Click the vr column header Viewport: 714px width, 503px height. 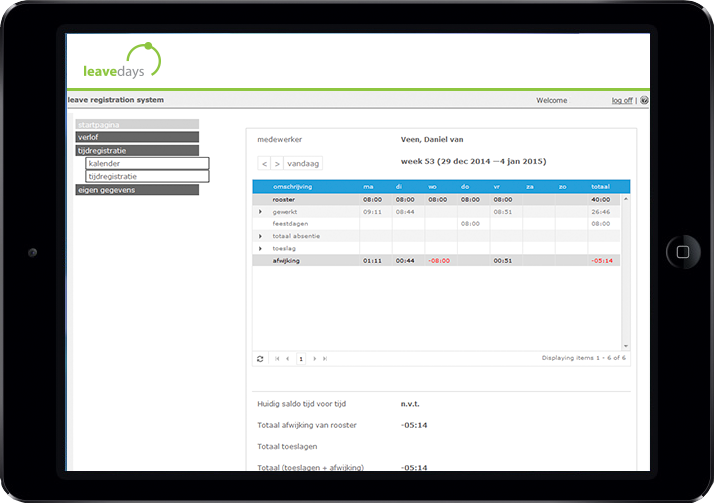point(496,187)
